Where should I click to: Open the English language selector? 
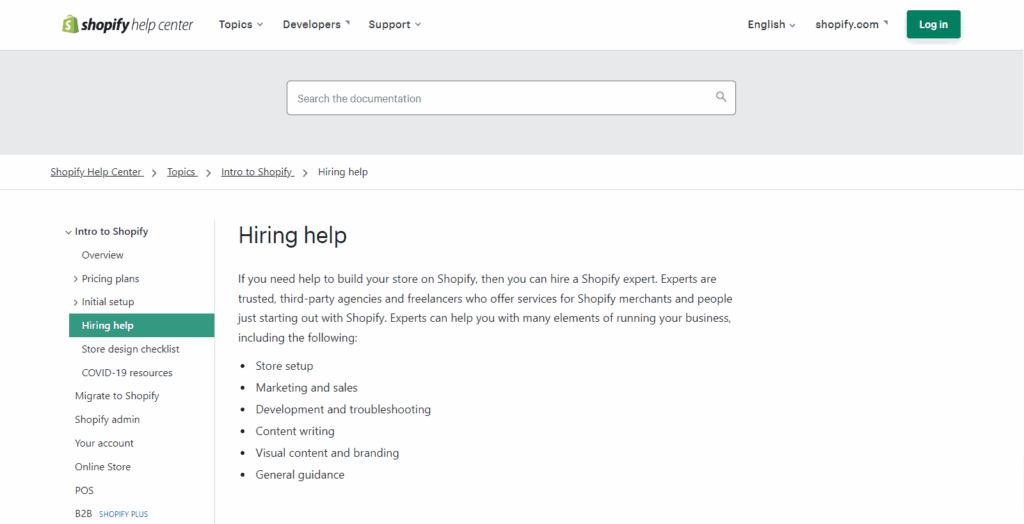[771, 25]
